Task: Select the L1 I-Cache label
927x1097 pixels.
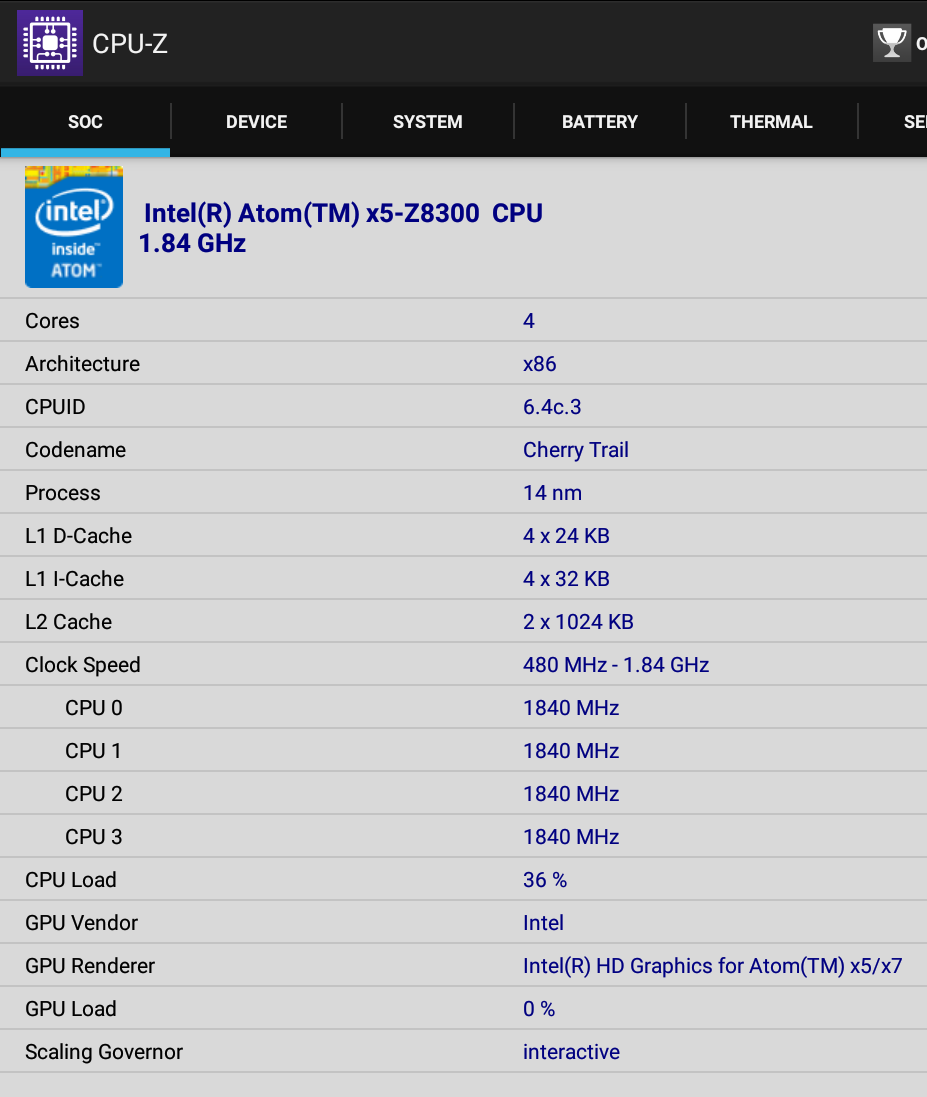Action: [74, 579]
